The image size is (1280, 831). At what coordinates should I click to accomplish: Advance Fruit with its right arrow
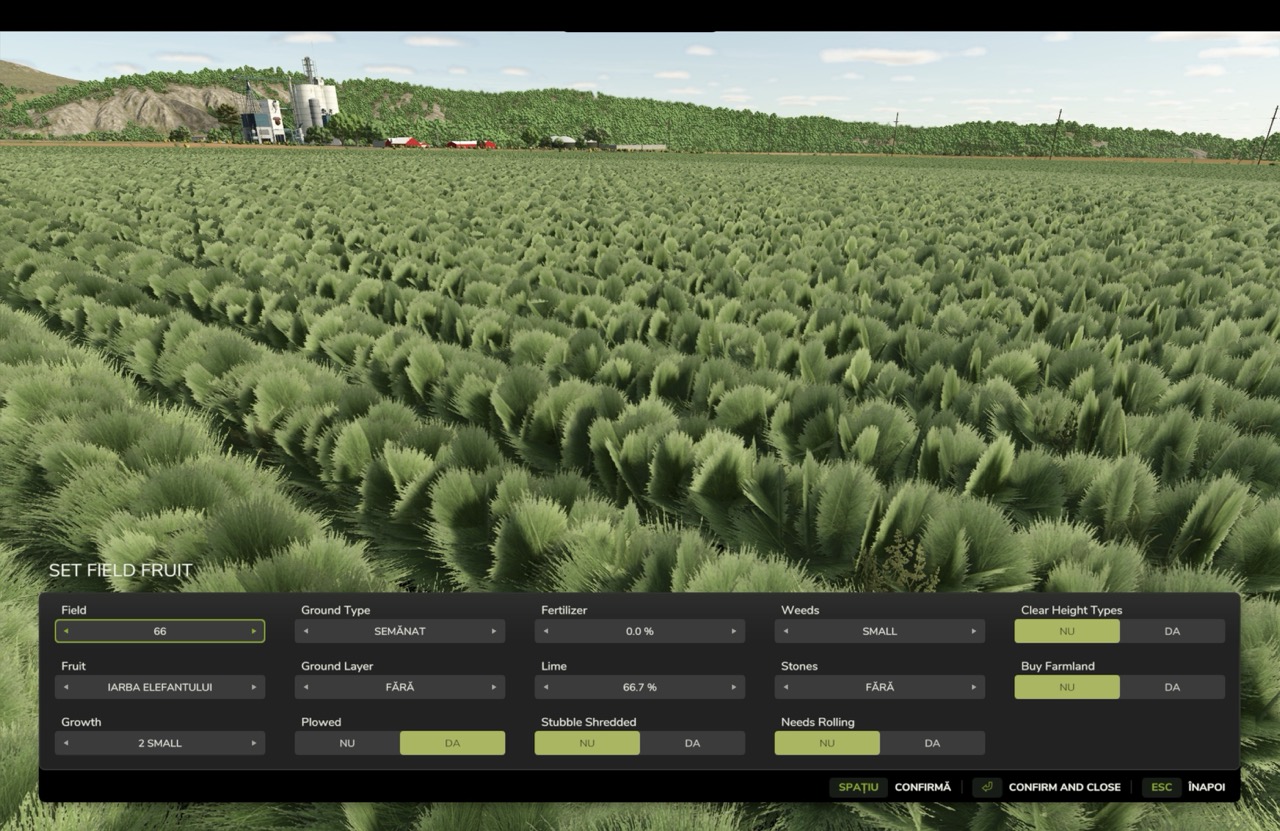tap(254, 687)
